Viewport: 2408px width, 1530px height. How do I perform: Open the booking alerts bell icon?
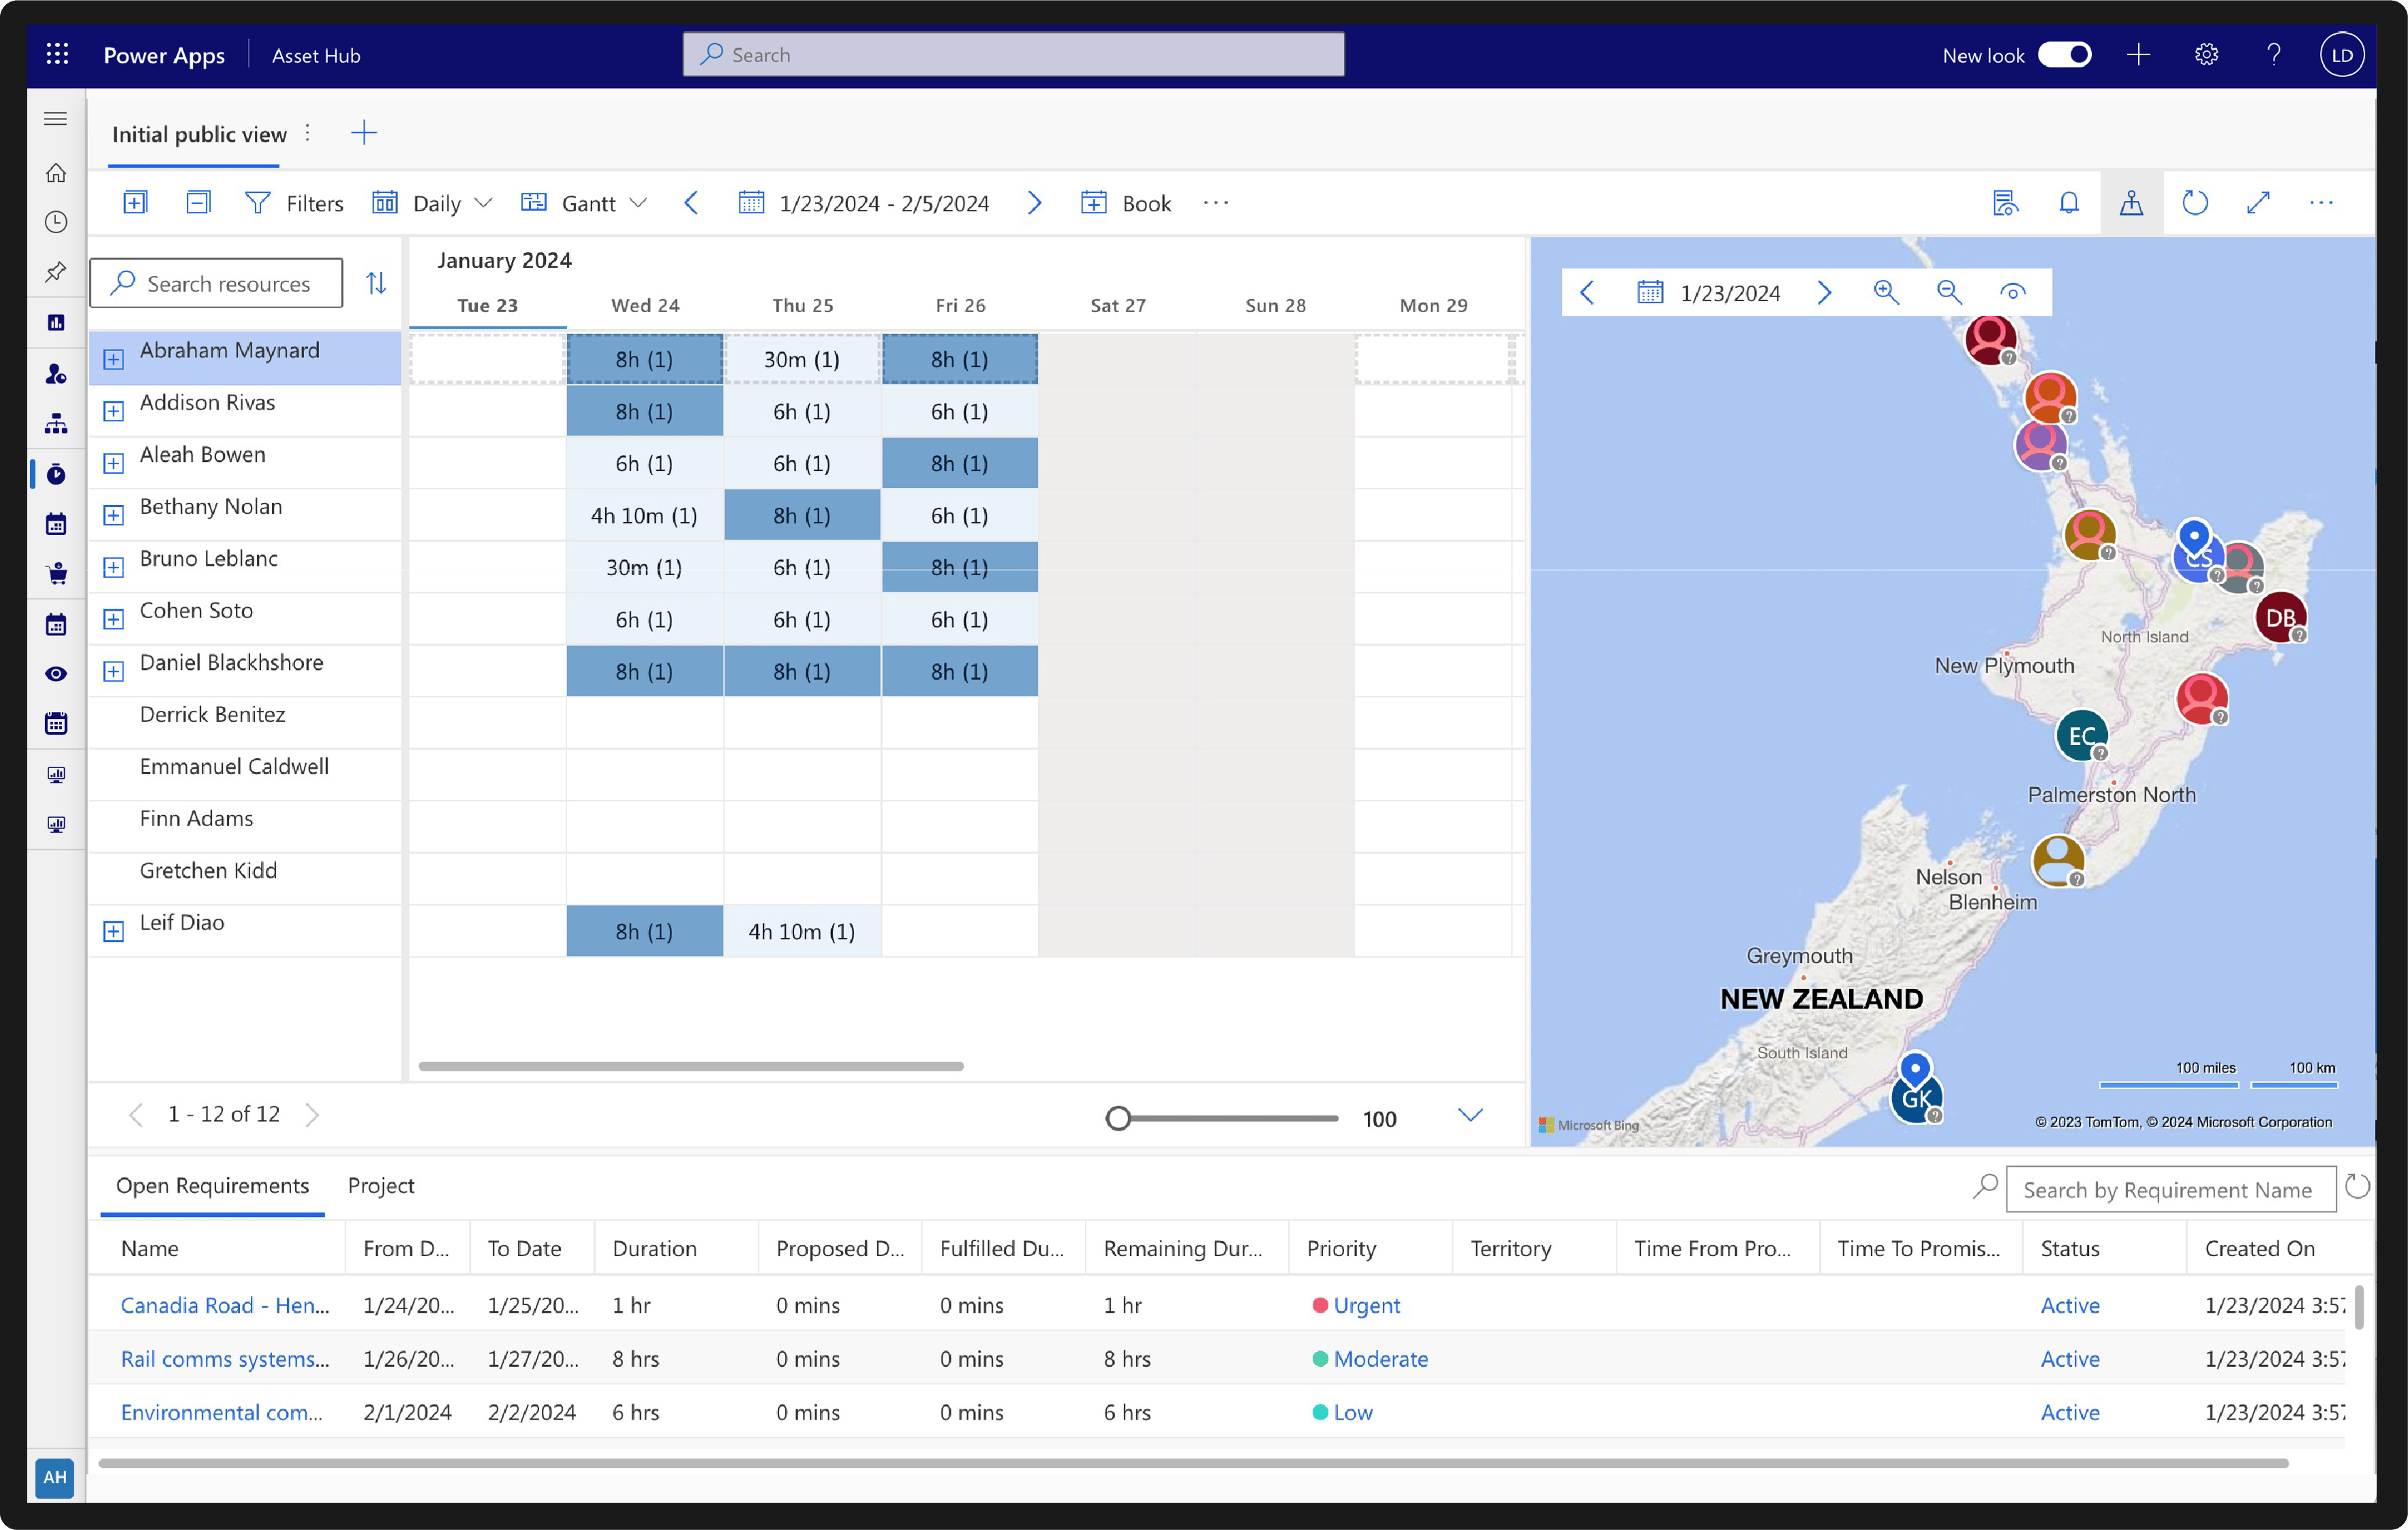tap(2069, 203)
